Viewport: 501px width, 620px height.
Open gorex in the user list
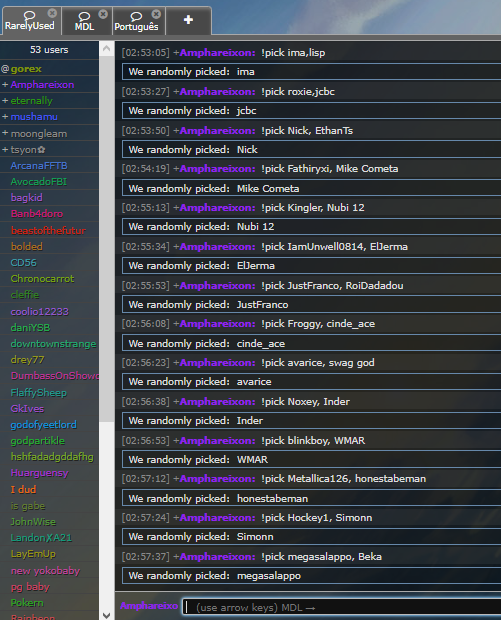(26, 69)
